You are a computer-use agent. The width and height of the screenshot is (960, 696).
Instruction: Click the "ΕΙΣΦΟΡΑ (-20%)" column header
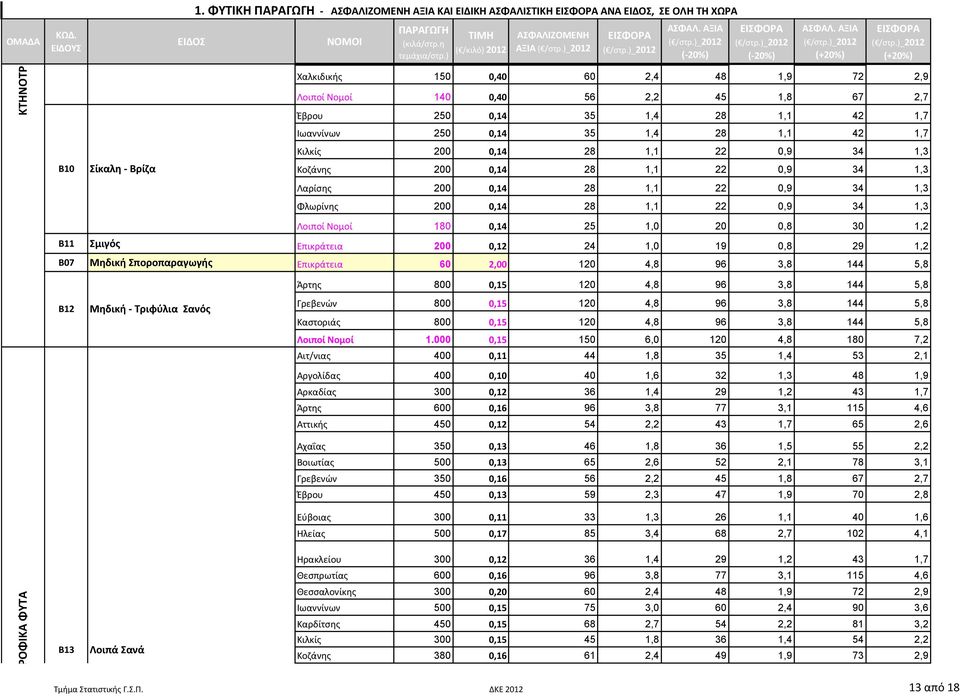click(761, 42)
